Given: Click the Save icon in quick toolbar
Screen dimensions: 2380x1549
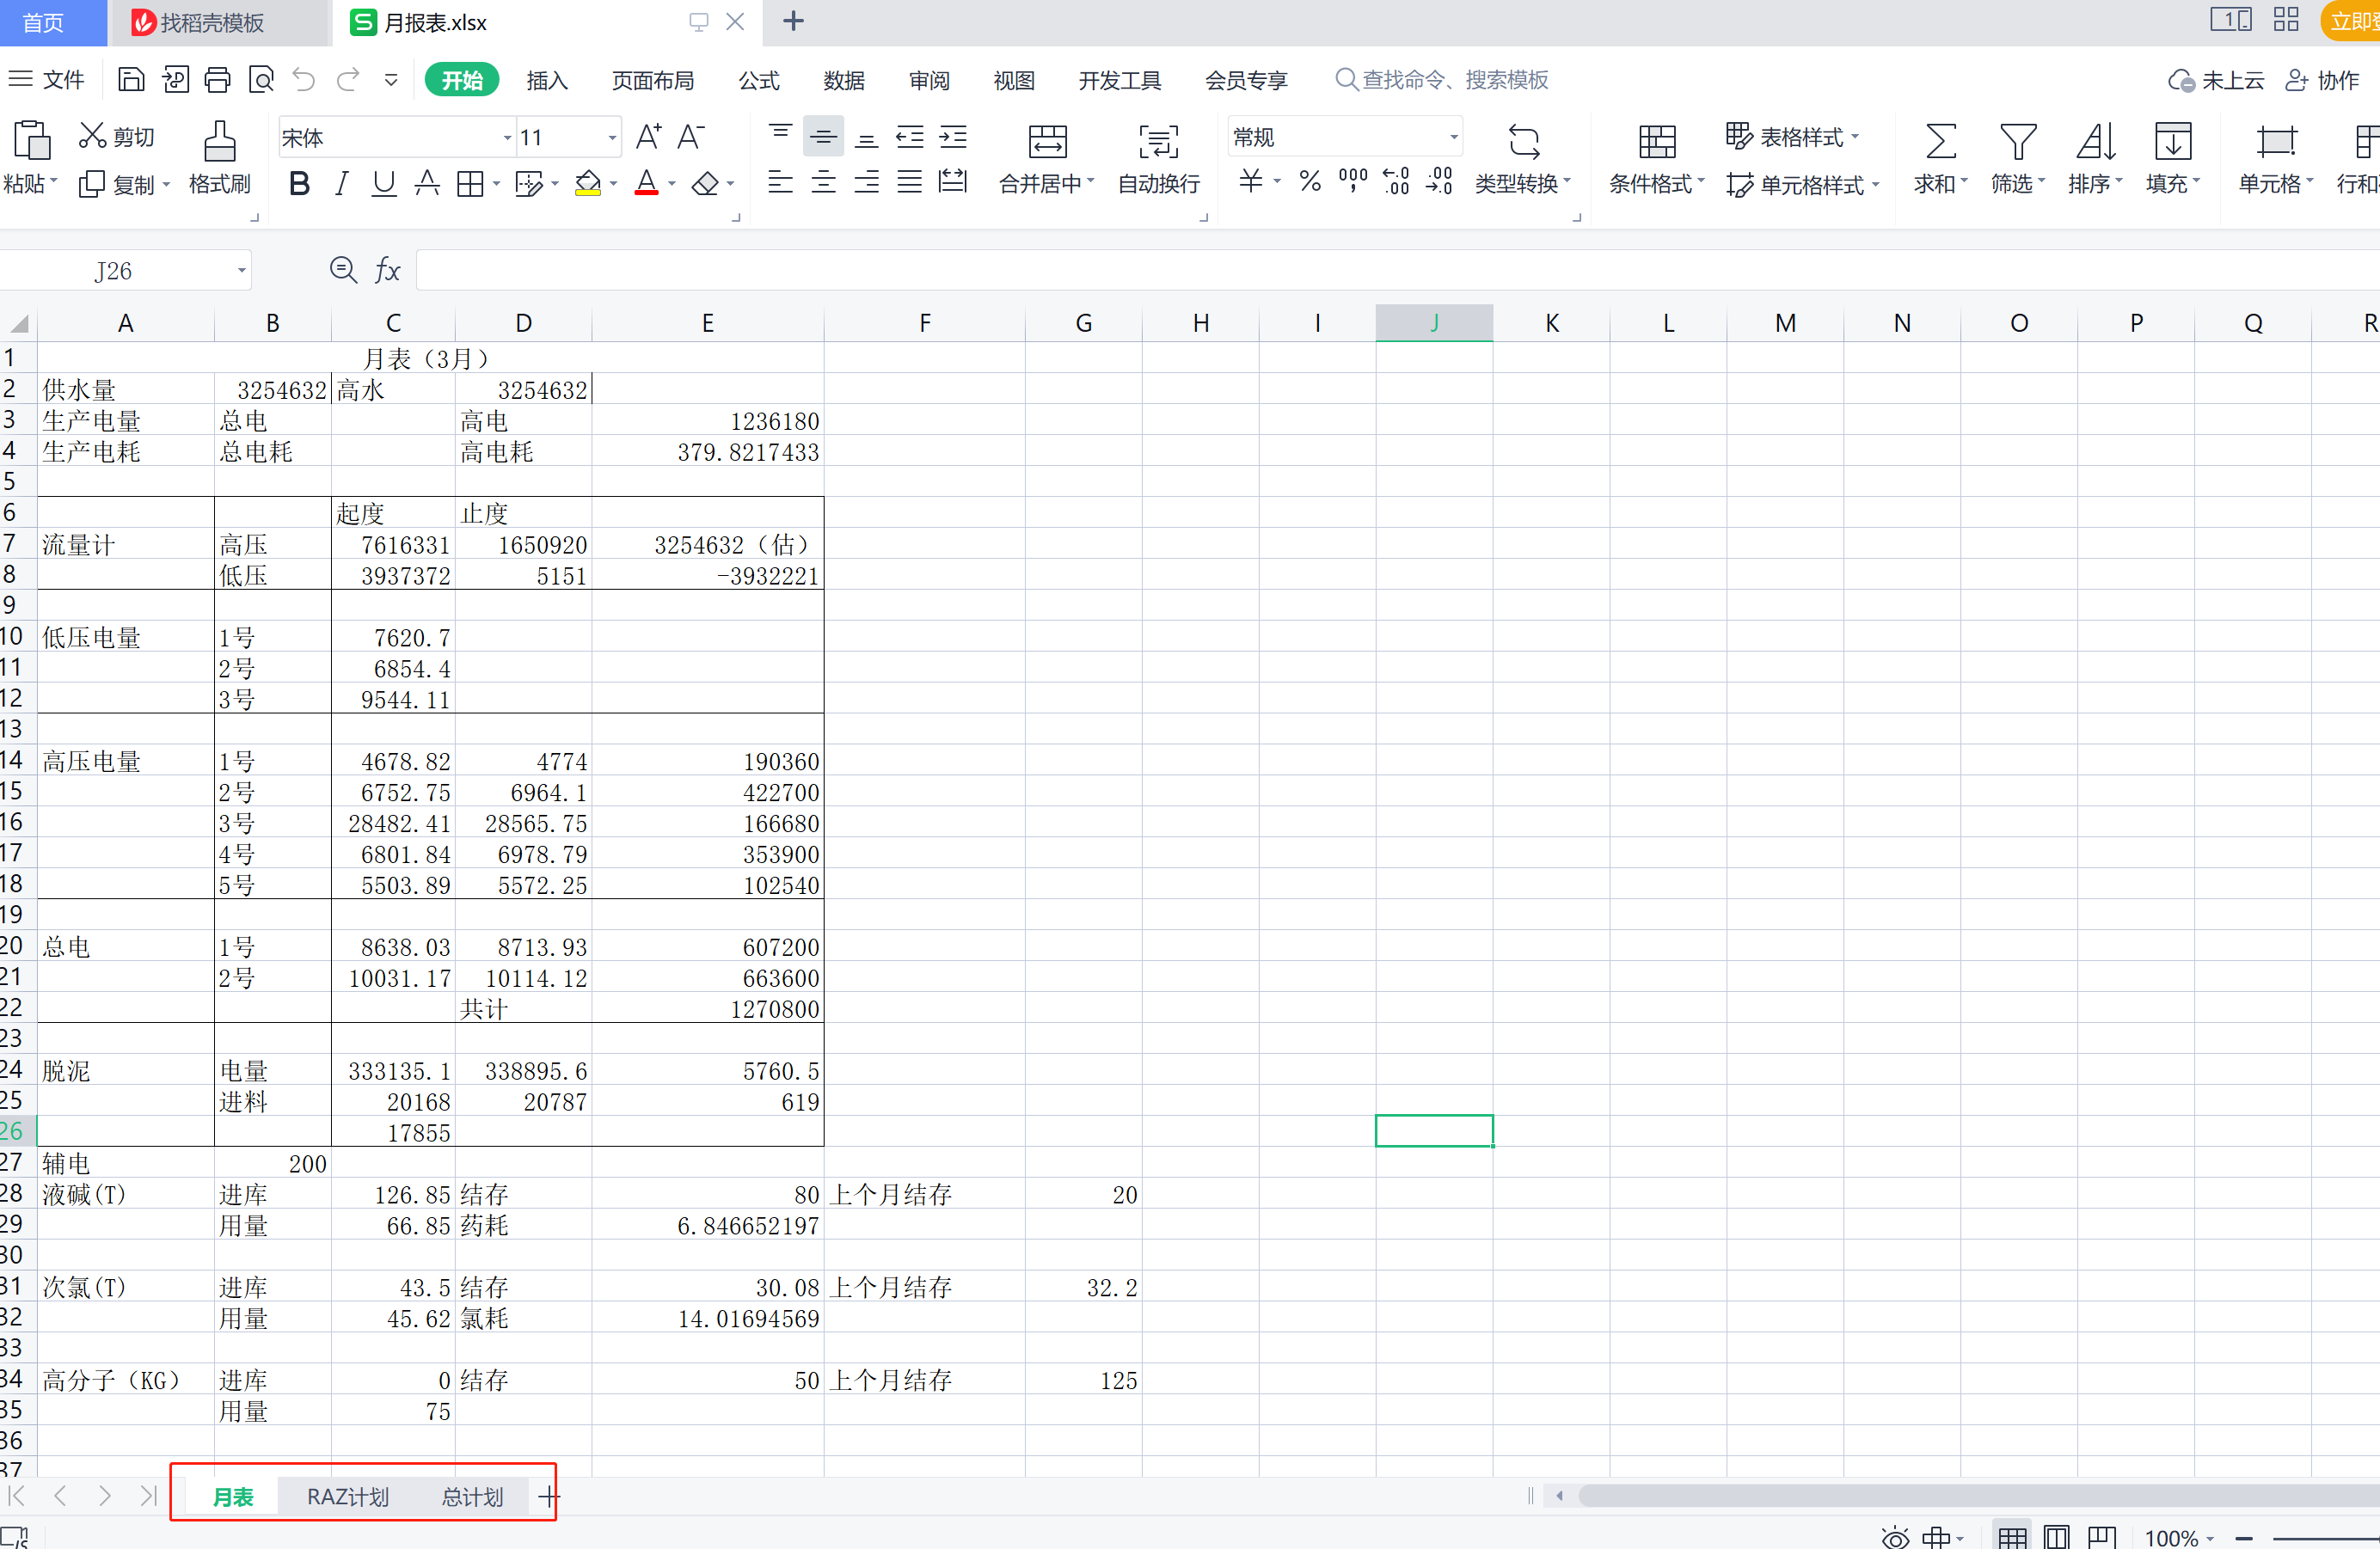Looking at the screenshot, I should pyautogui.click(x=131, y=79).
